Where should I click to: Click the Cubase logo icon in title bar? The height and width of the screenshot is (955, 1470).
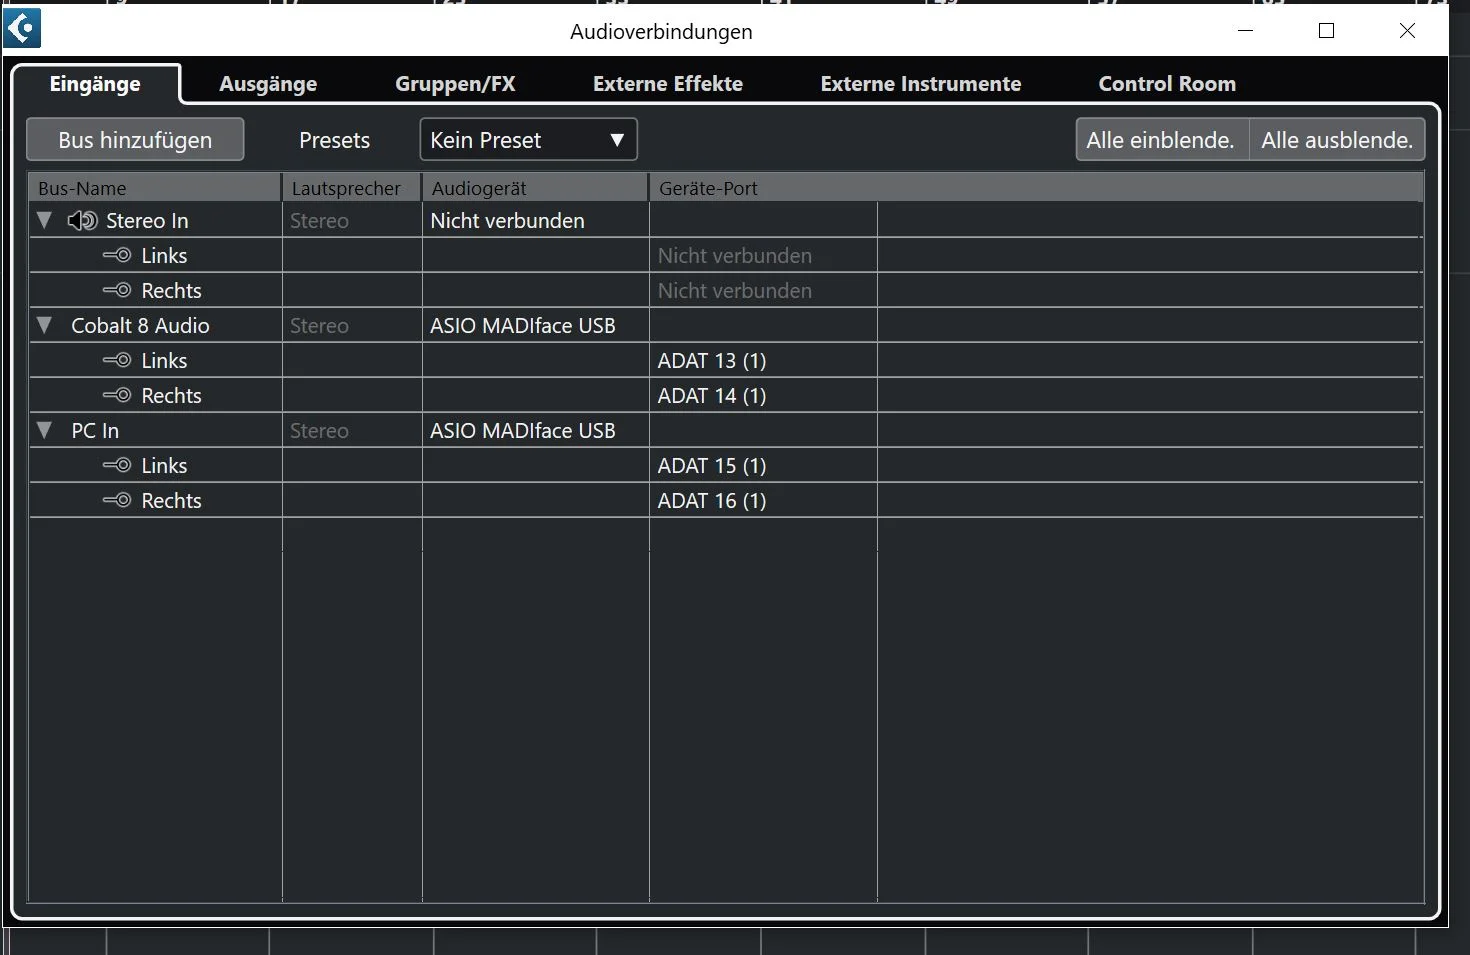[x=22, y=29]
